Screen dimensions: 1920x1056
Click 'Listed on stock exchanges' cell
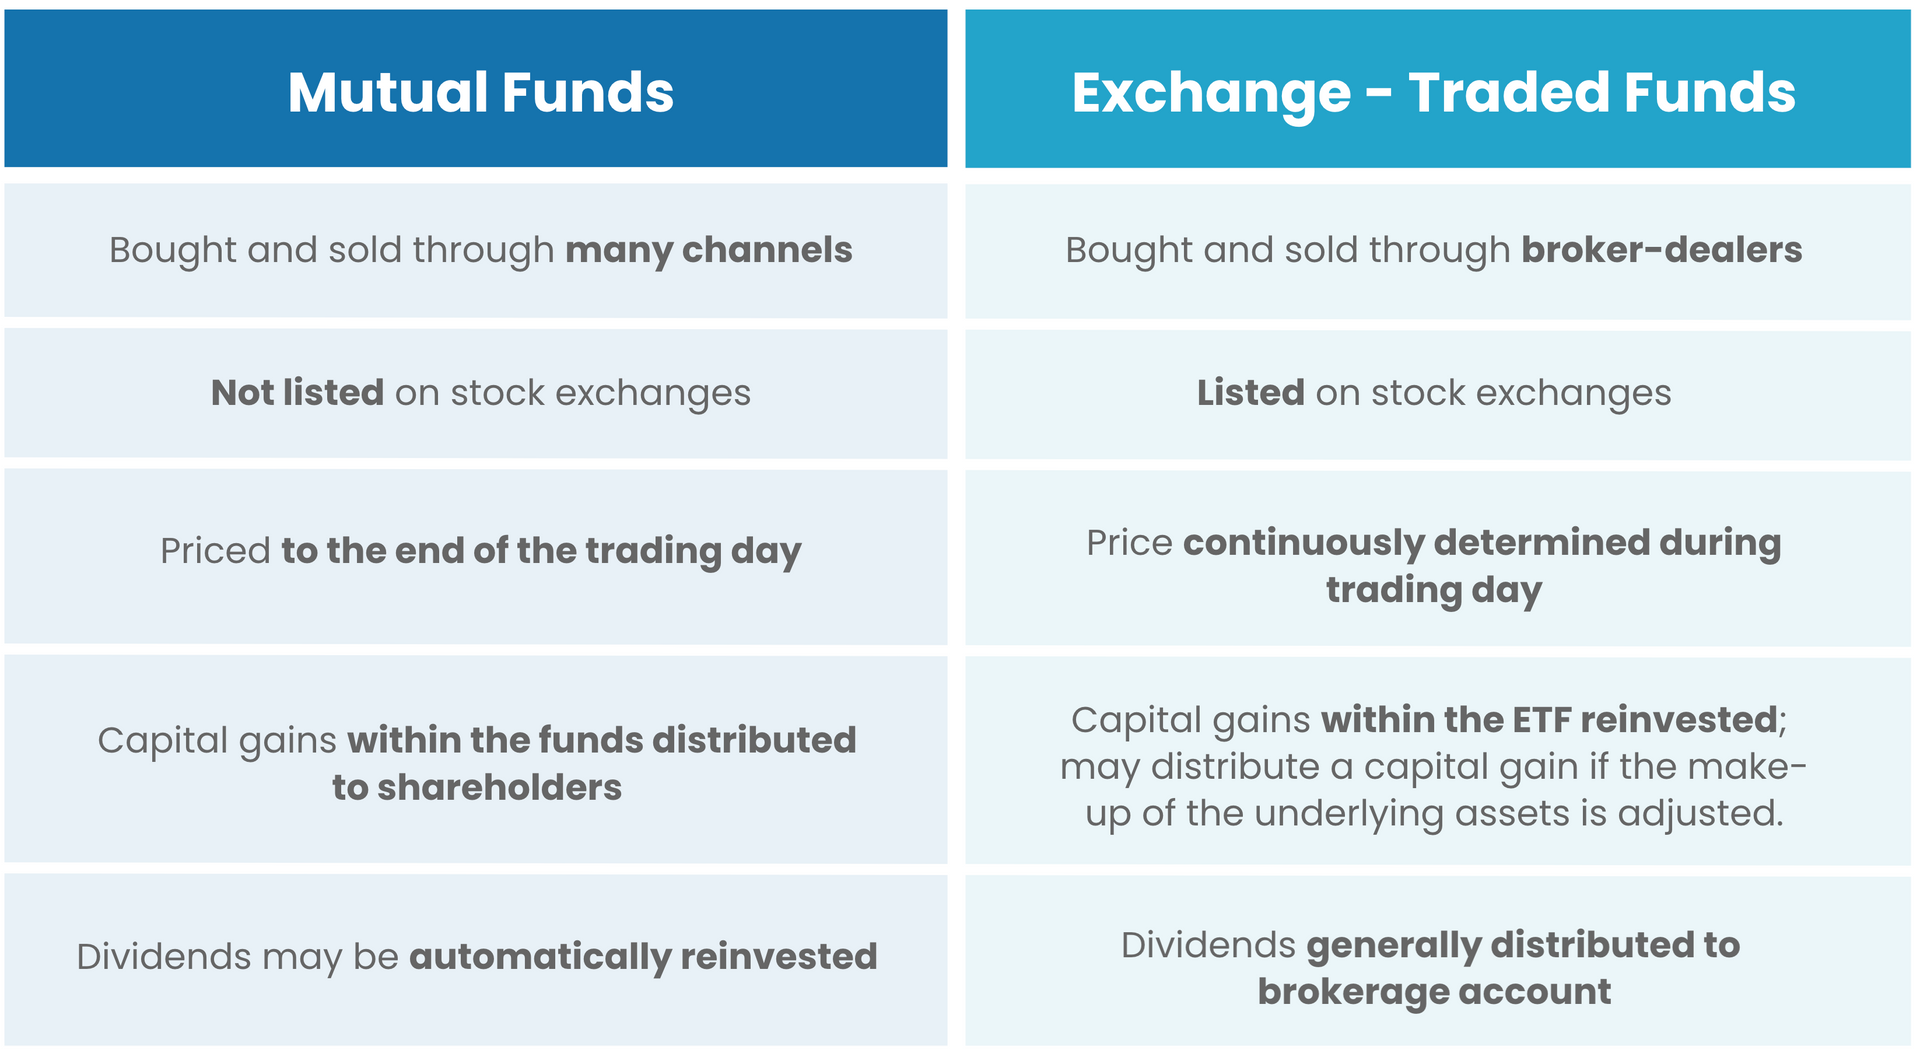tap(1437, 395)
